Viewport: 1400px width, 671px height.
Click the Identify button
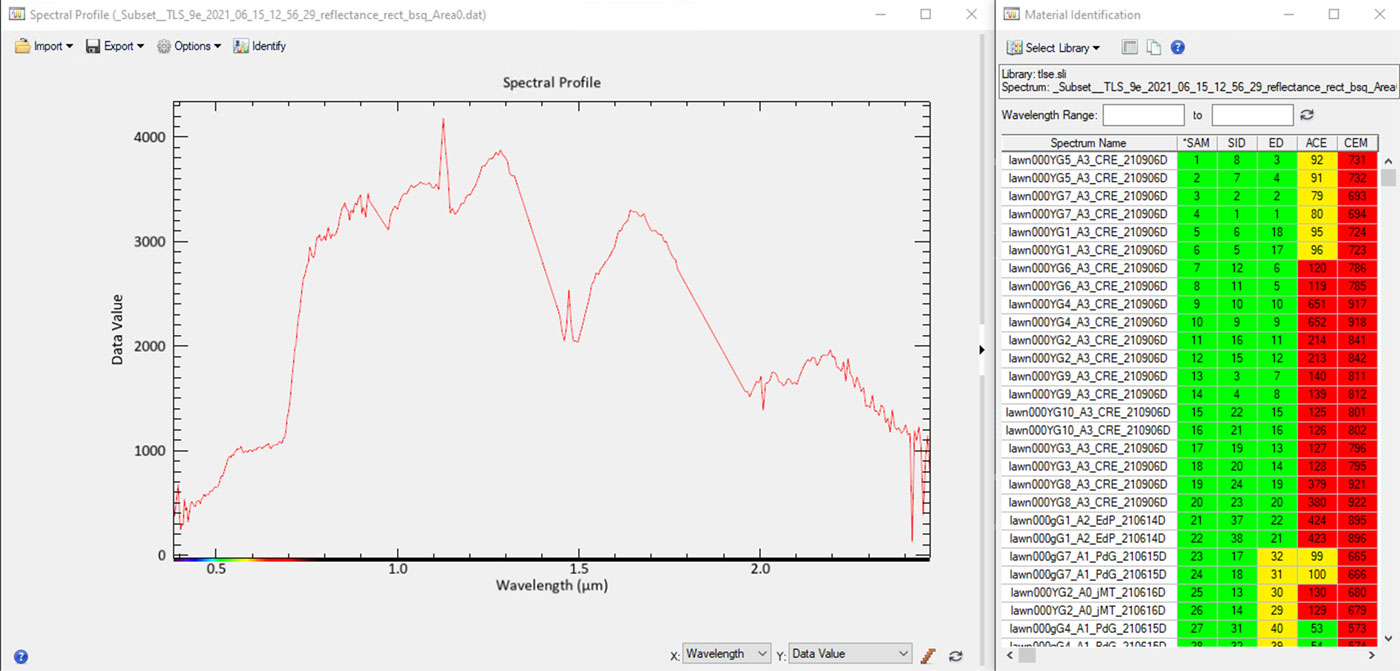[259, 46]
